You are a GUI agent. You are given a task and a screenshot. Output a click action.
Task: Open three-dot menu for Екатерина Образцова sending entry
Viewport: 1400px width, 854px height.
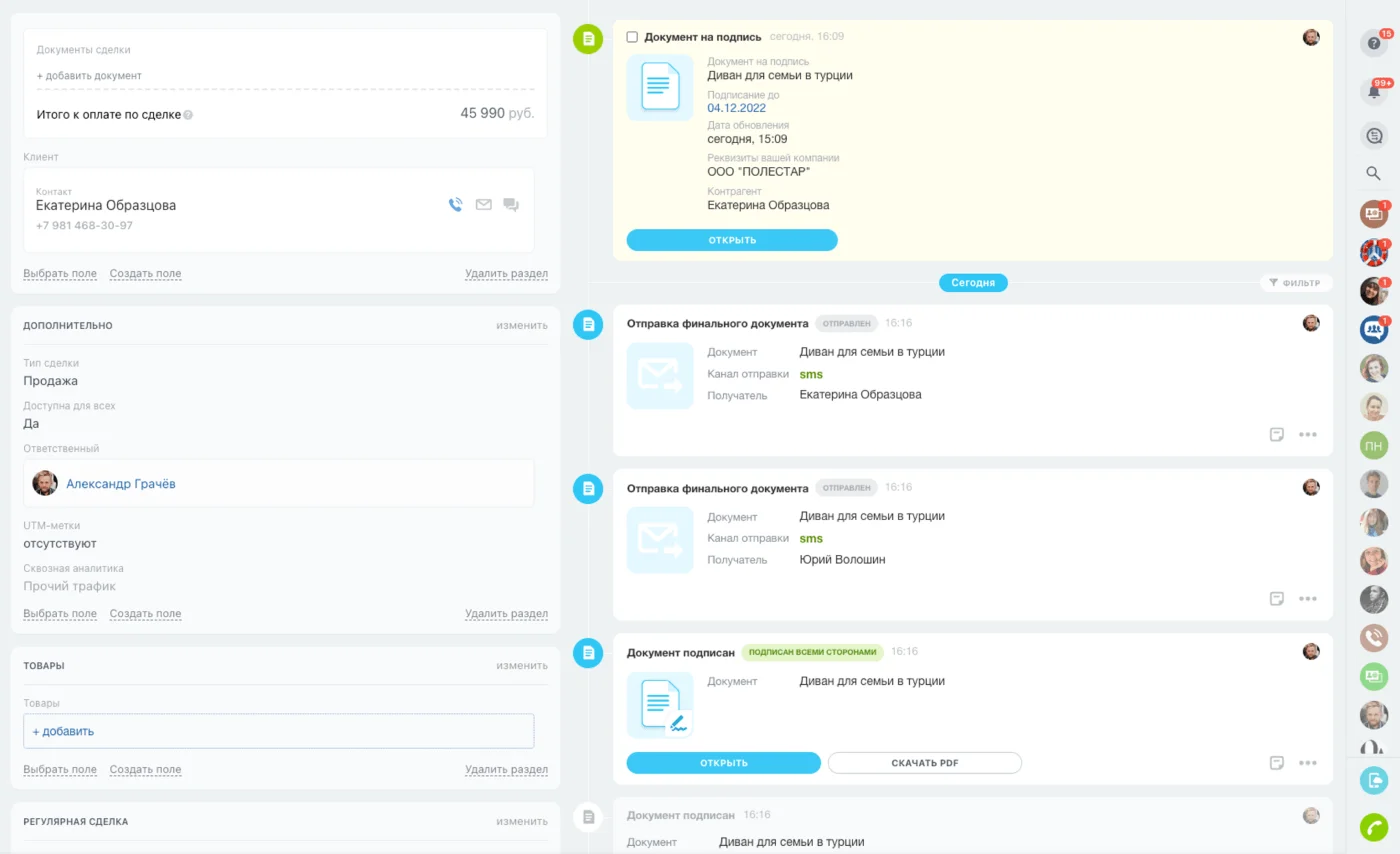point(1307,434)
